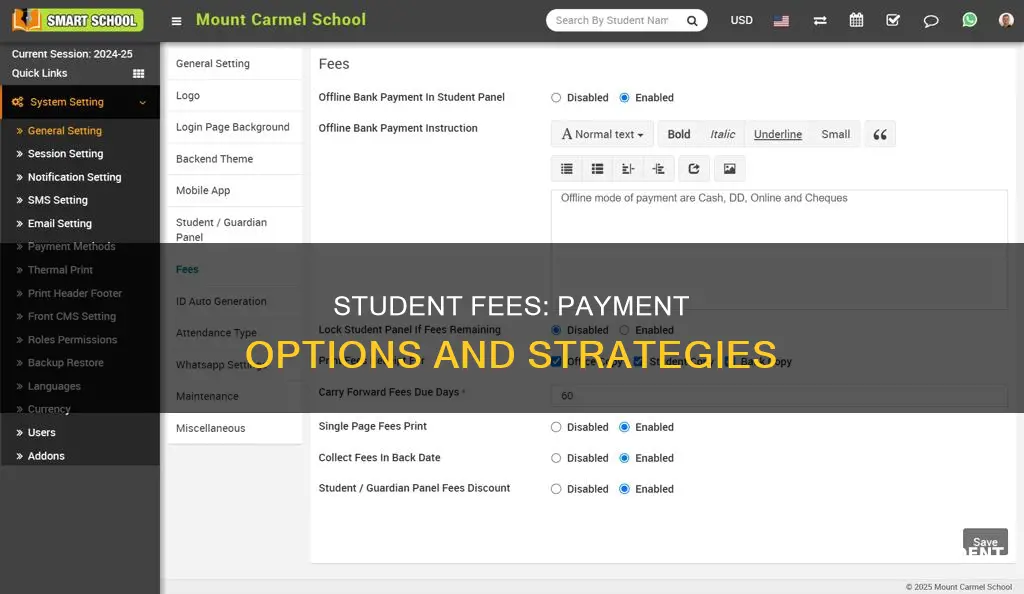The height and width of the screenshot is (594, 1024).
Task: Disable Offline Bank Payment In Student Panel
Action: pyautogui.click(x=556, y=98)
